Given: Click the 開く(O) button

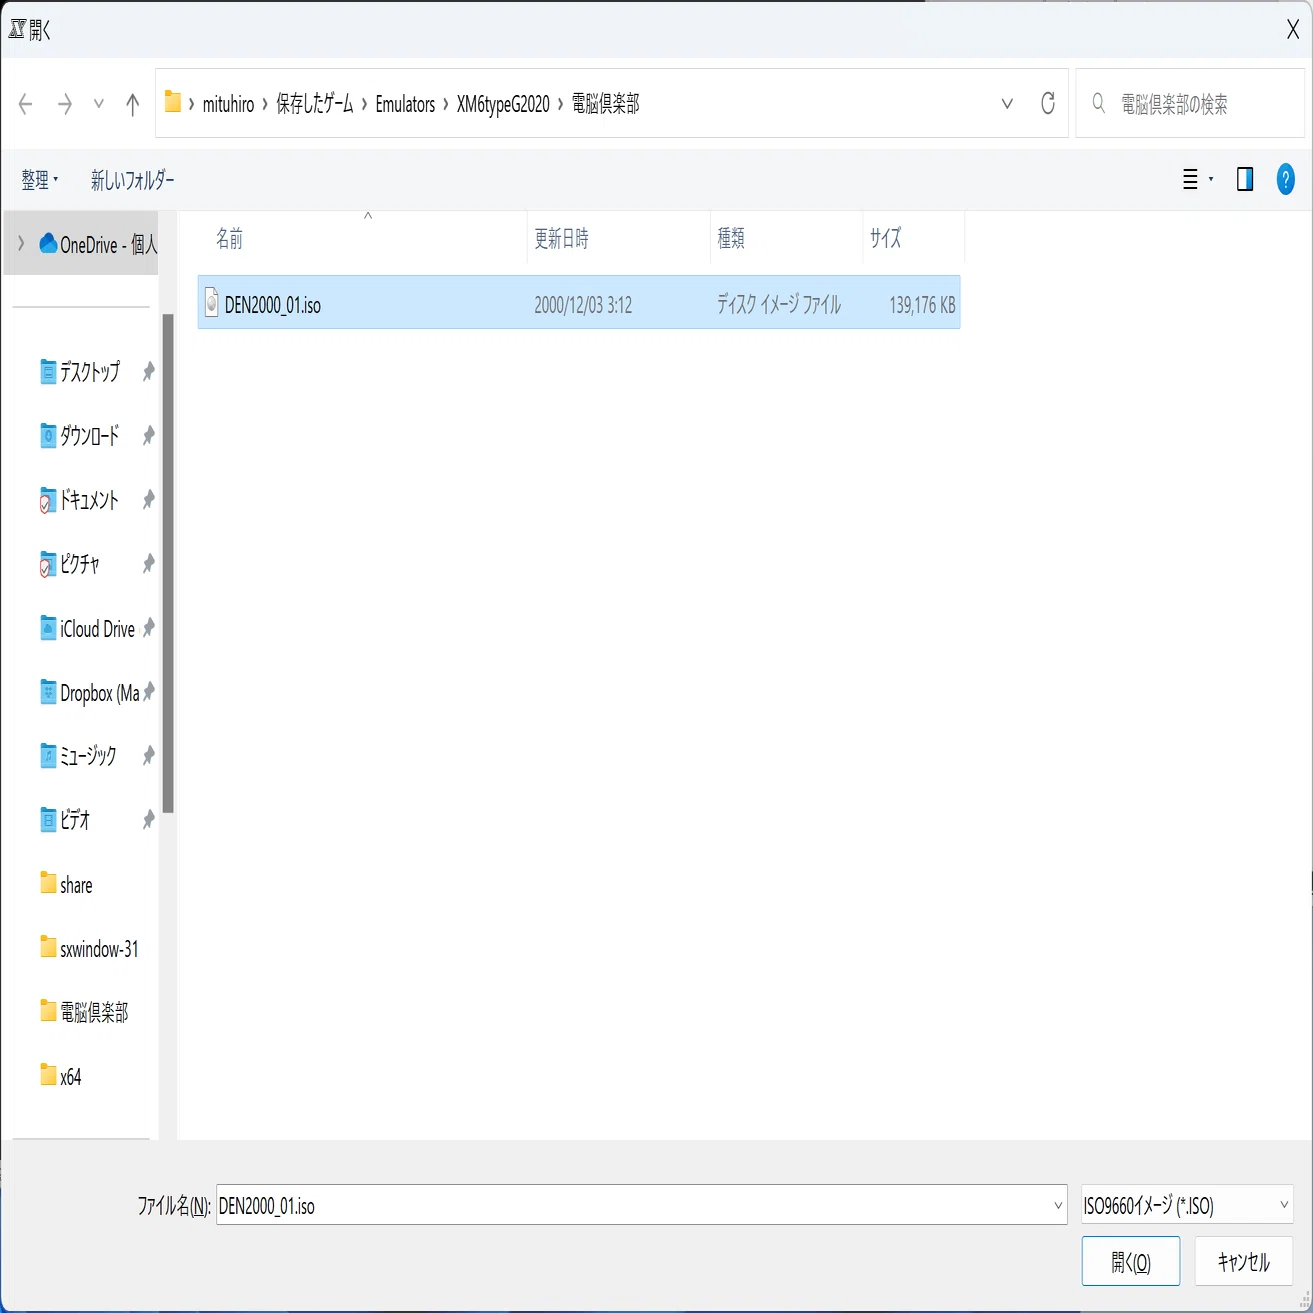Looking at the screenshot, I should [1131, 1261].
